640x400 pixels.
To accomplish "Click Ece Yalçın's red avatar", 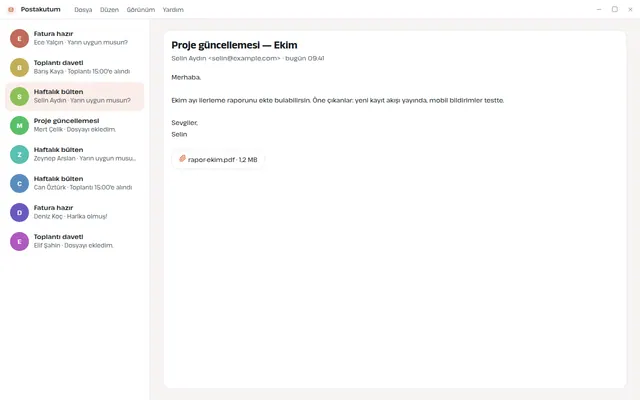I will [x=19, y=38].
